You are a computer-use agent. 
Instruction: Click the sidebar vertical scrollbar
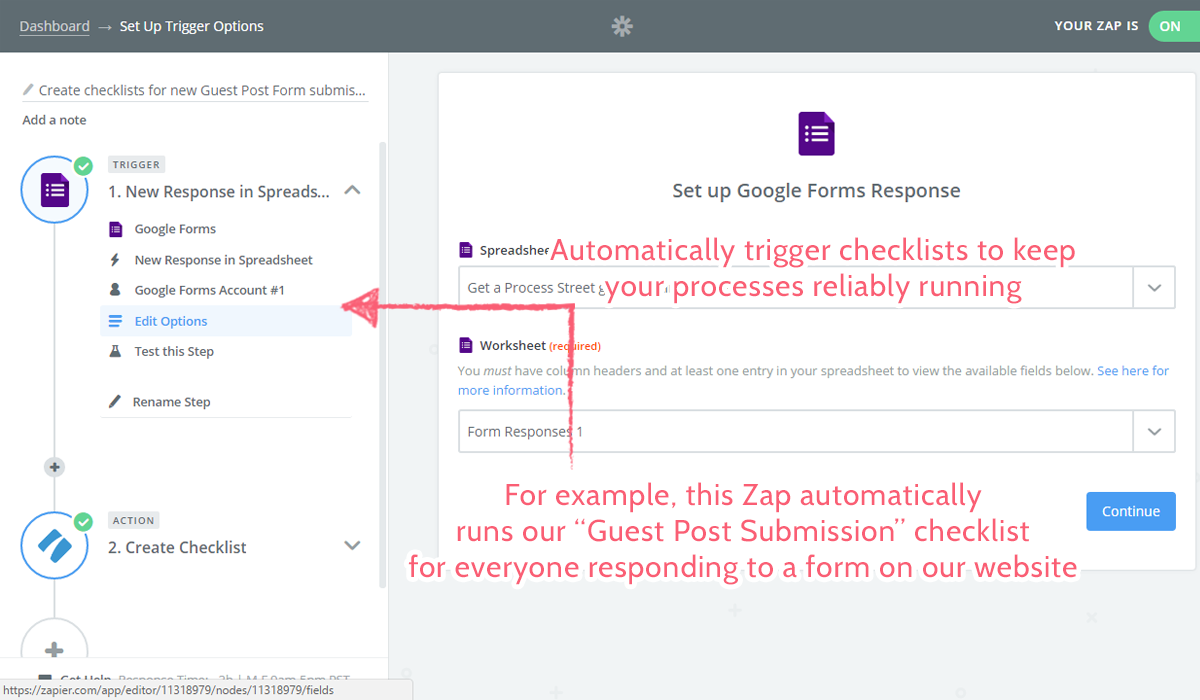point(383,365)
